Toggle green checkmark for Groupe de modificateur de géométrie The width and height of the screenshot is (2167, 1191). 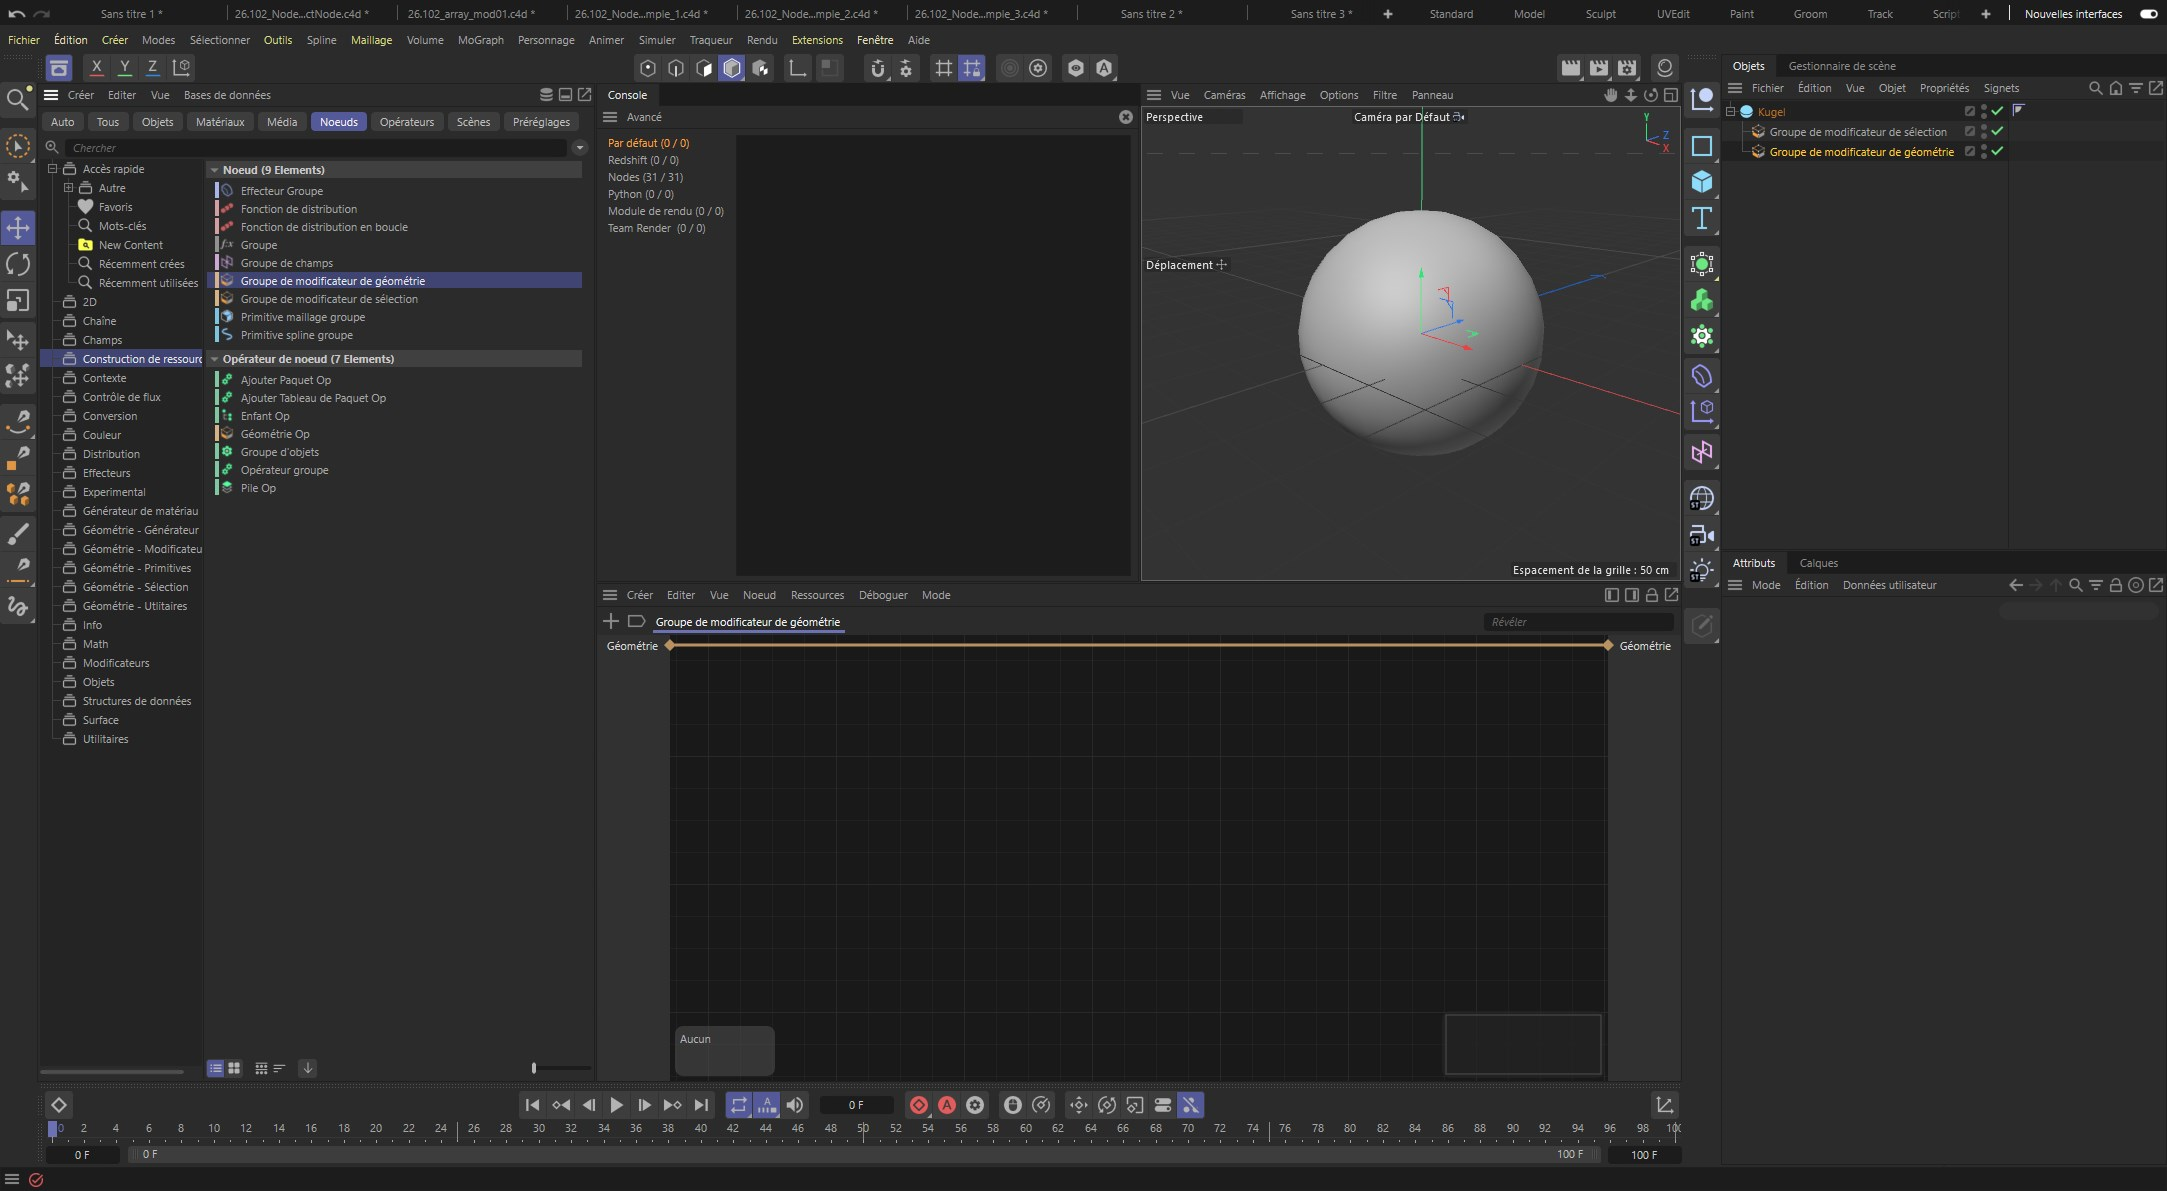click(1997, 152)
